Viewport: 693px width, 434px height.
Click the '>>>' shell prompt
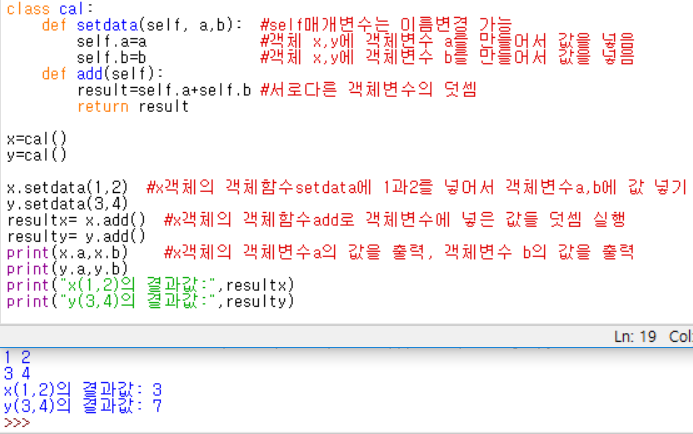(17, 423)
